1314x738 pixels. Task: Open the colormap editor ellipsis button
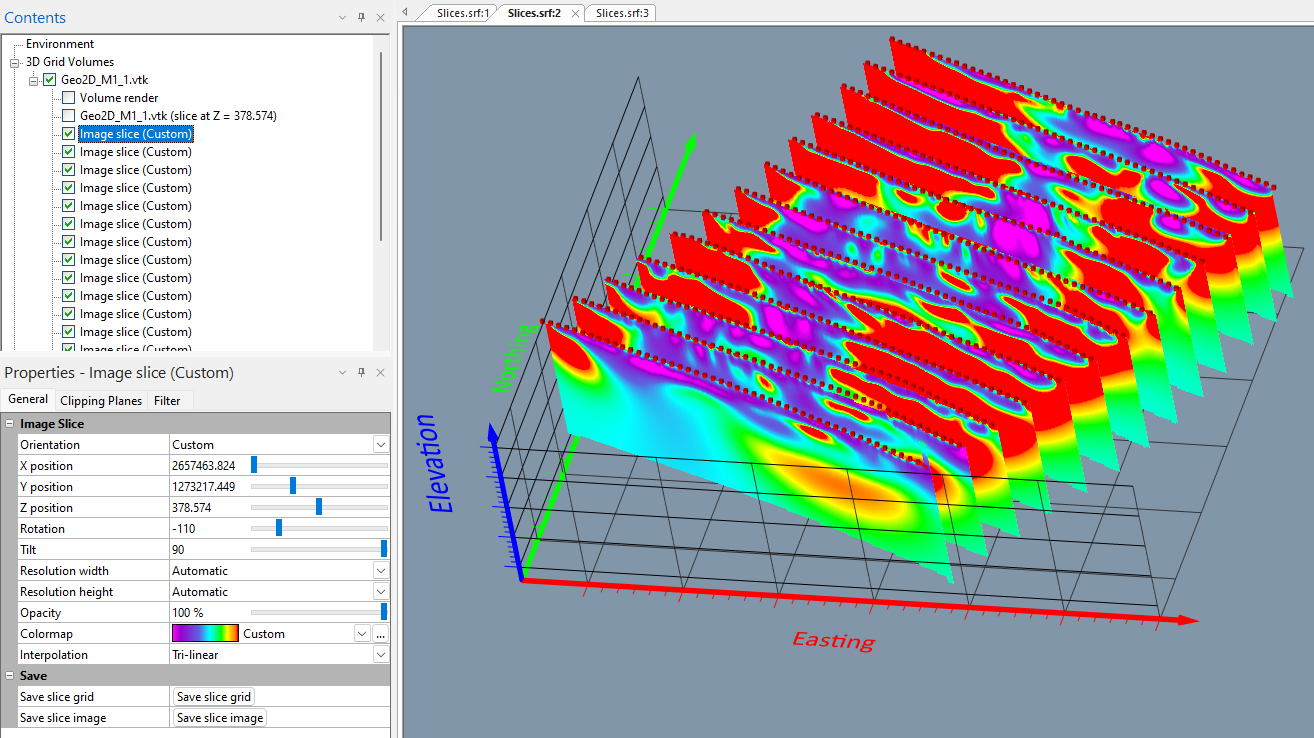pyautogui.click(x=380, y=634)
